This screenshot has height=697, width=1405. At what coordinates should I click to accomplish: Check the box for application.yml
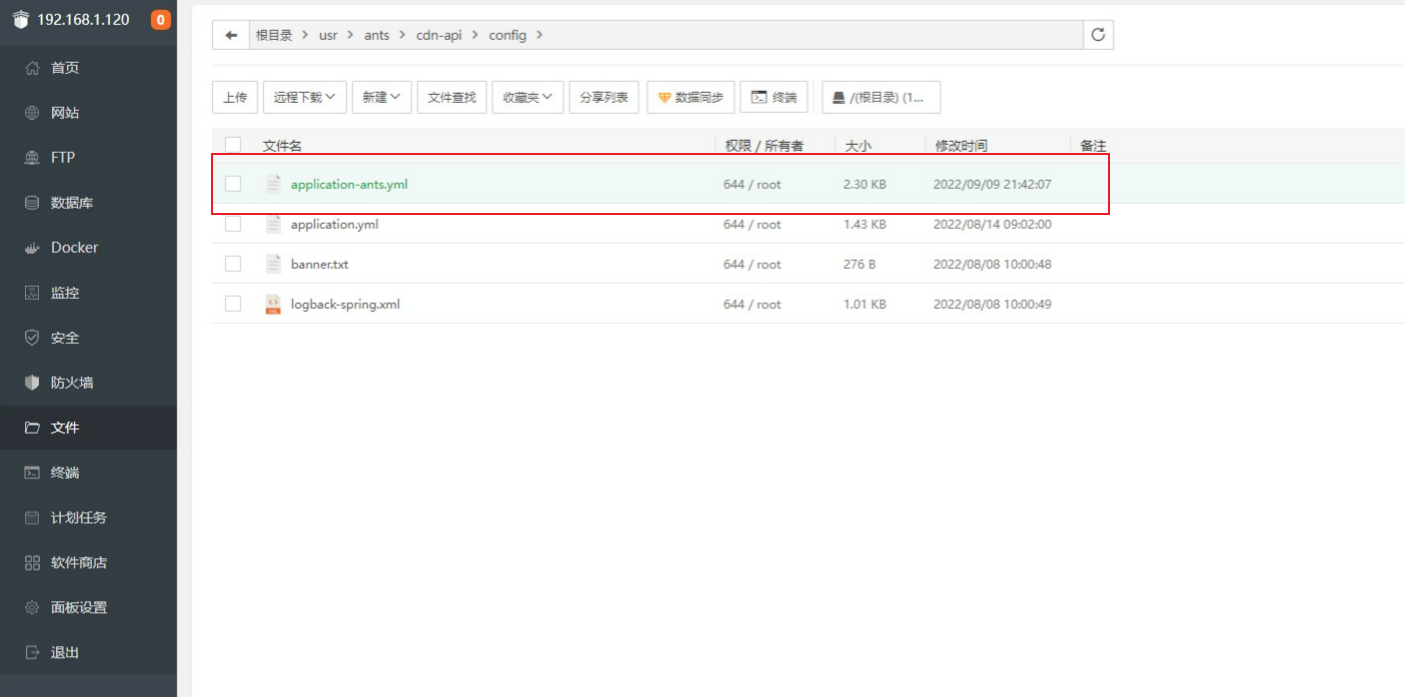233,224
